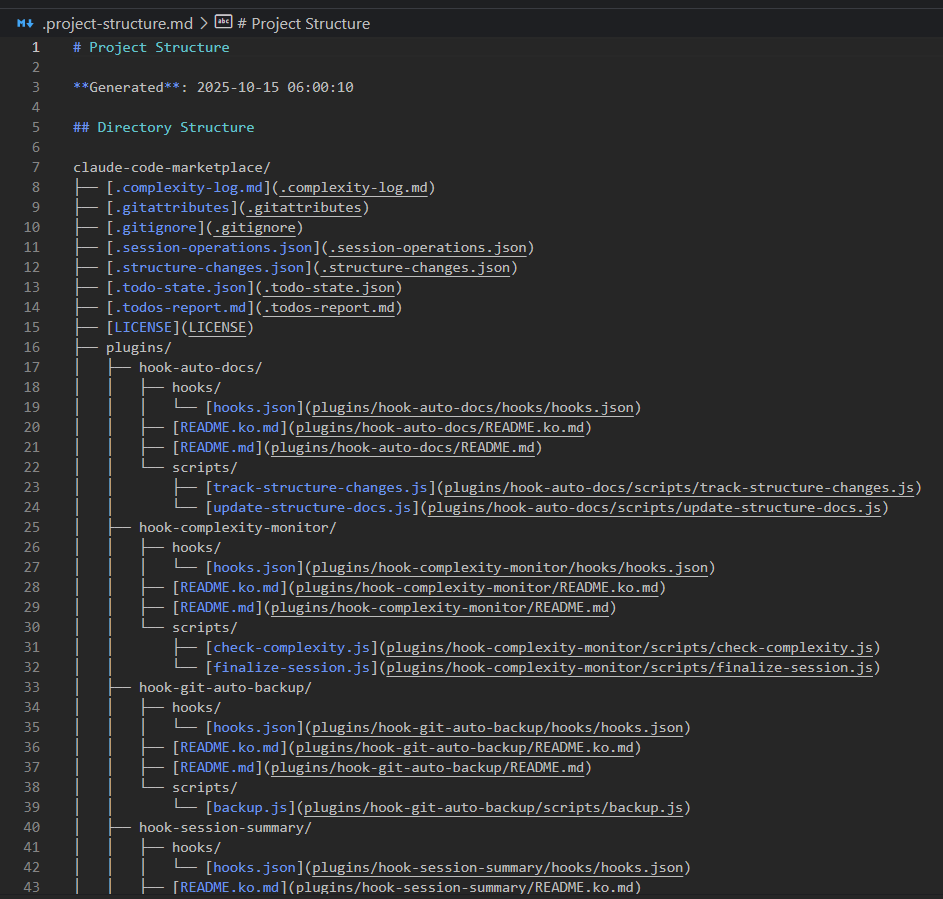The height and width of the screenshot is (899, 943).
Task: Click 'hook-git-auto-backup/' folder text
Action: tap(226, 687)
